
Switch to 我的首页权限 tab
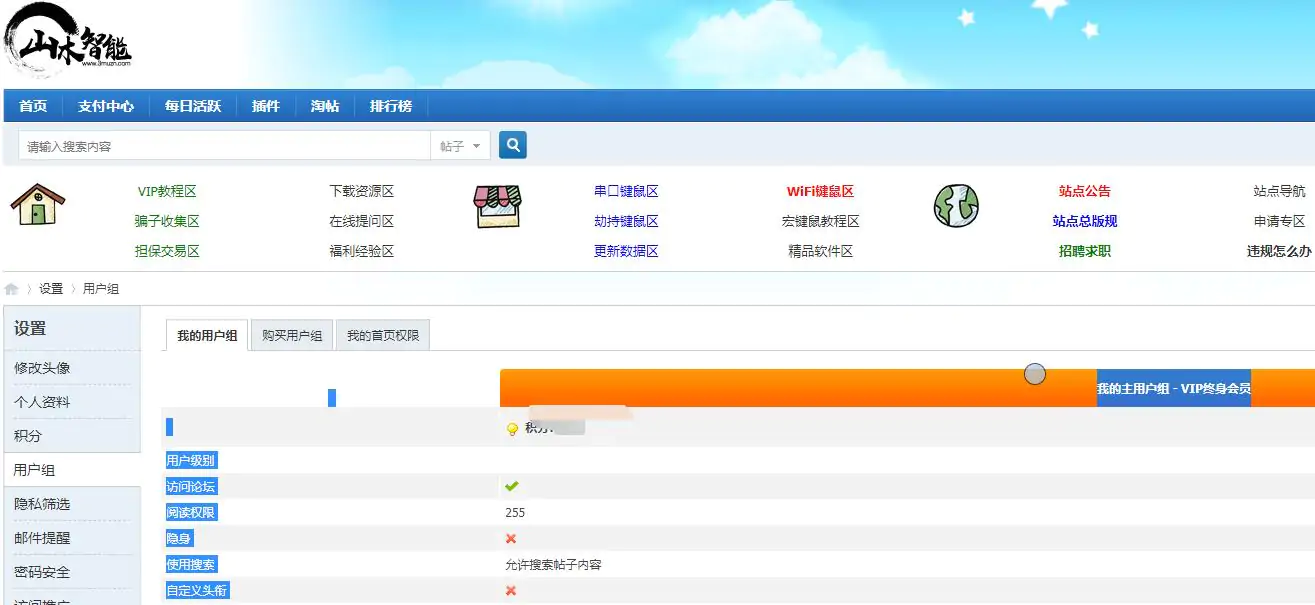[x=383, y=336]
